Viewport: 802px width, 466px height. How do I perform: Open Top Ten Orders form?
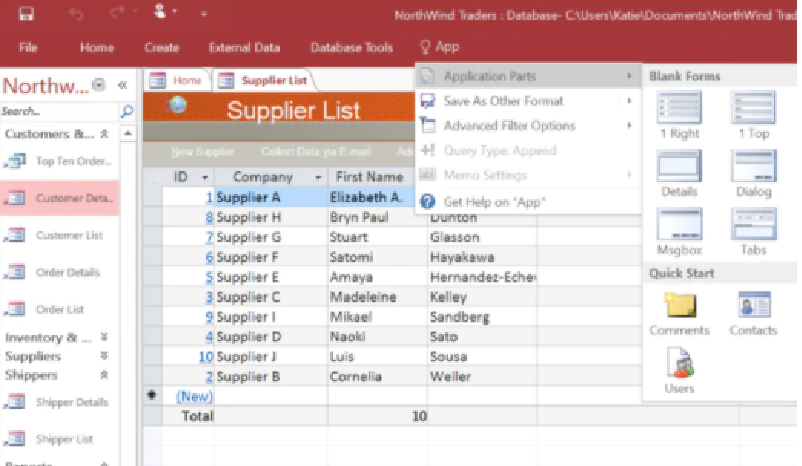tap(59, 161)
